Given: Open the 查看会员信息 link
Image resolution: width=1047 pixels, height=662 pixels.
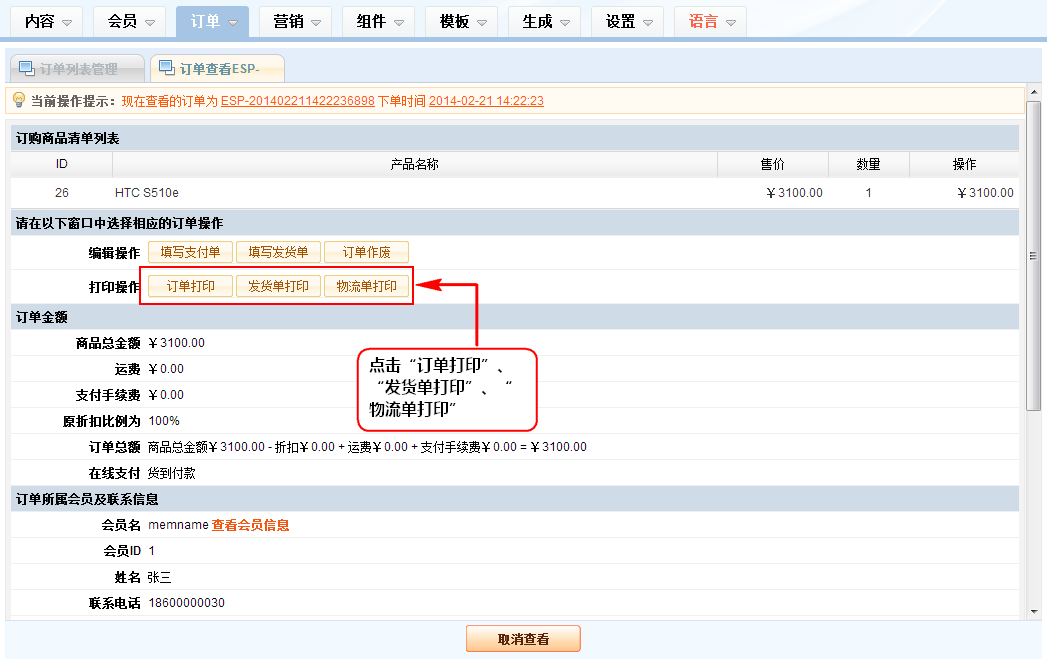Looking at the screenshot, I should (250, 525).
